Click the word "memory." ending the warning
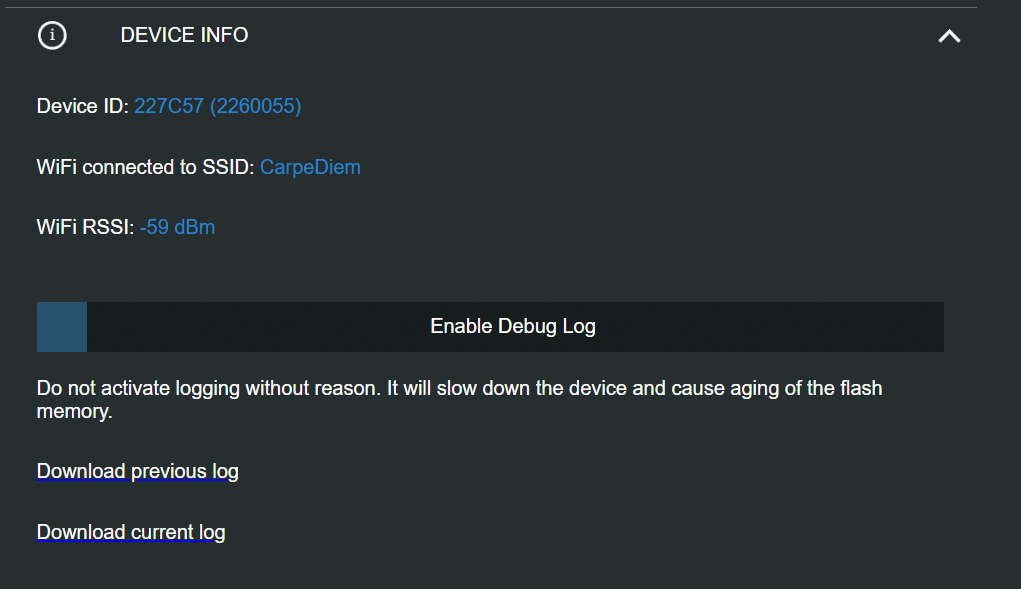The image size is (1021, 589). (x=74, y=411)
